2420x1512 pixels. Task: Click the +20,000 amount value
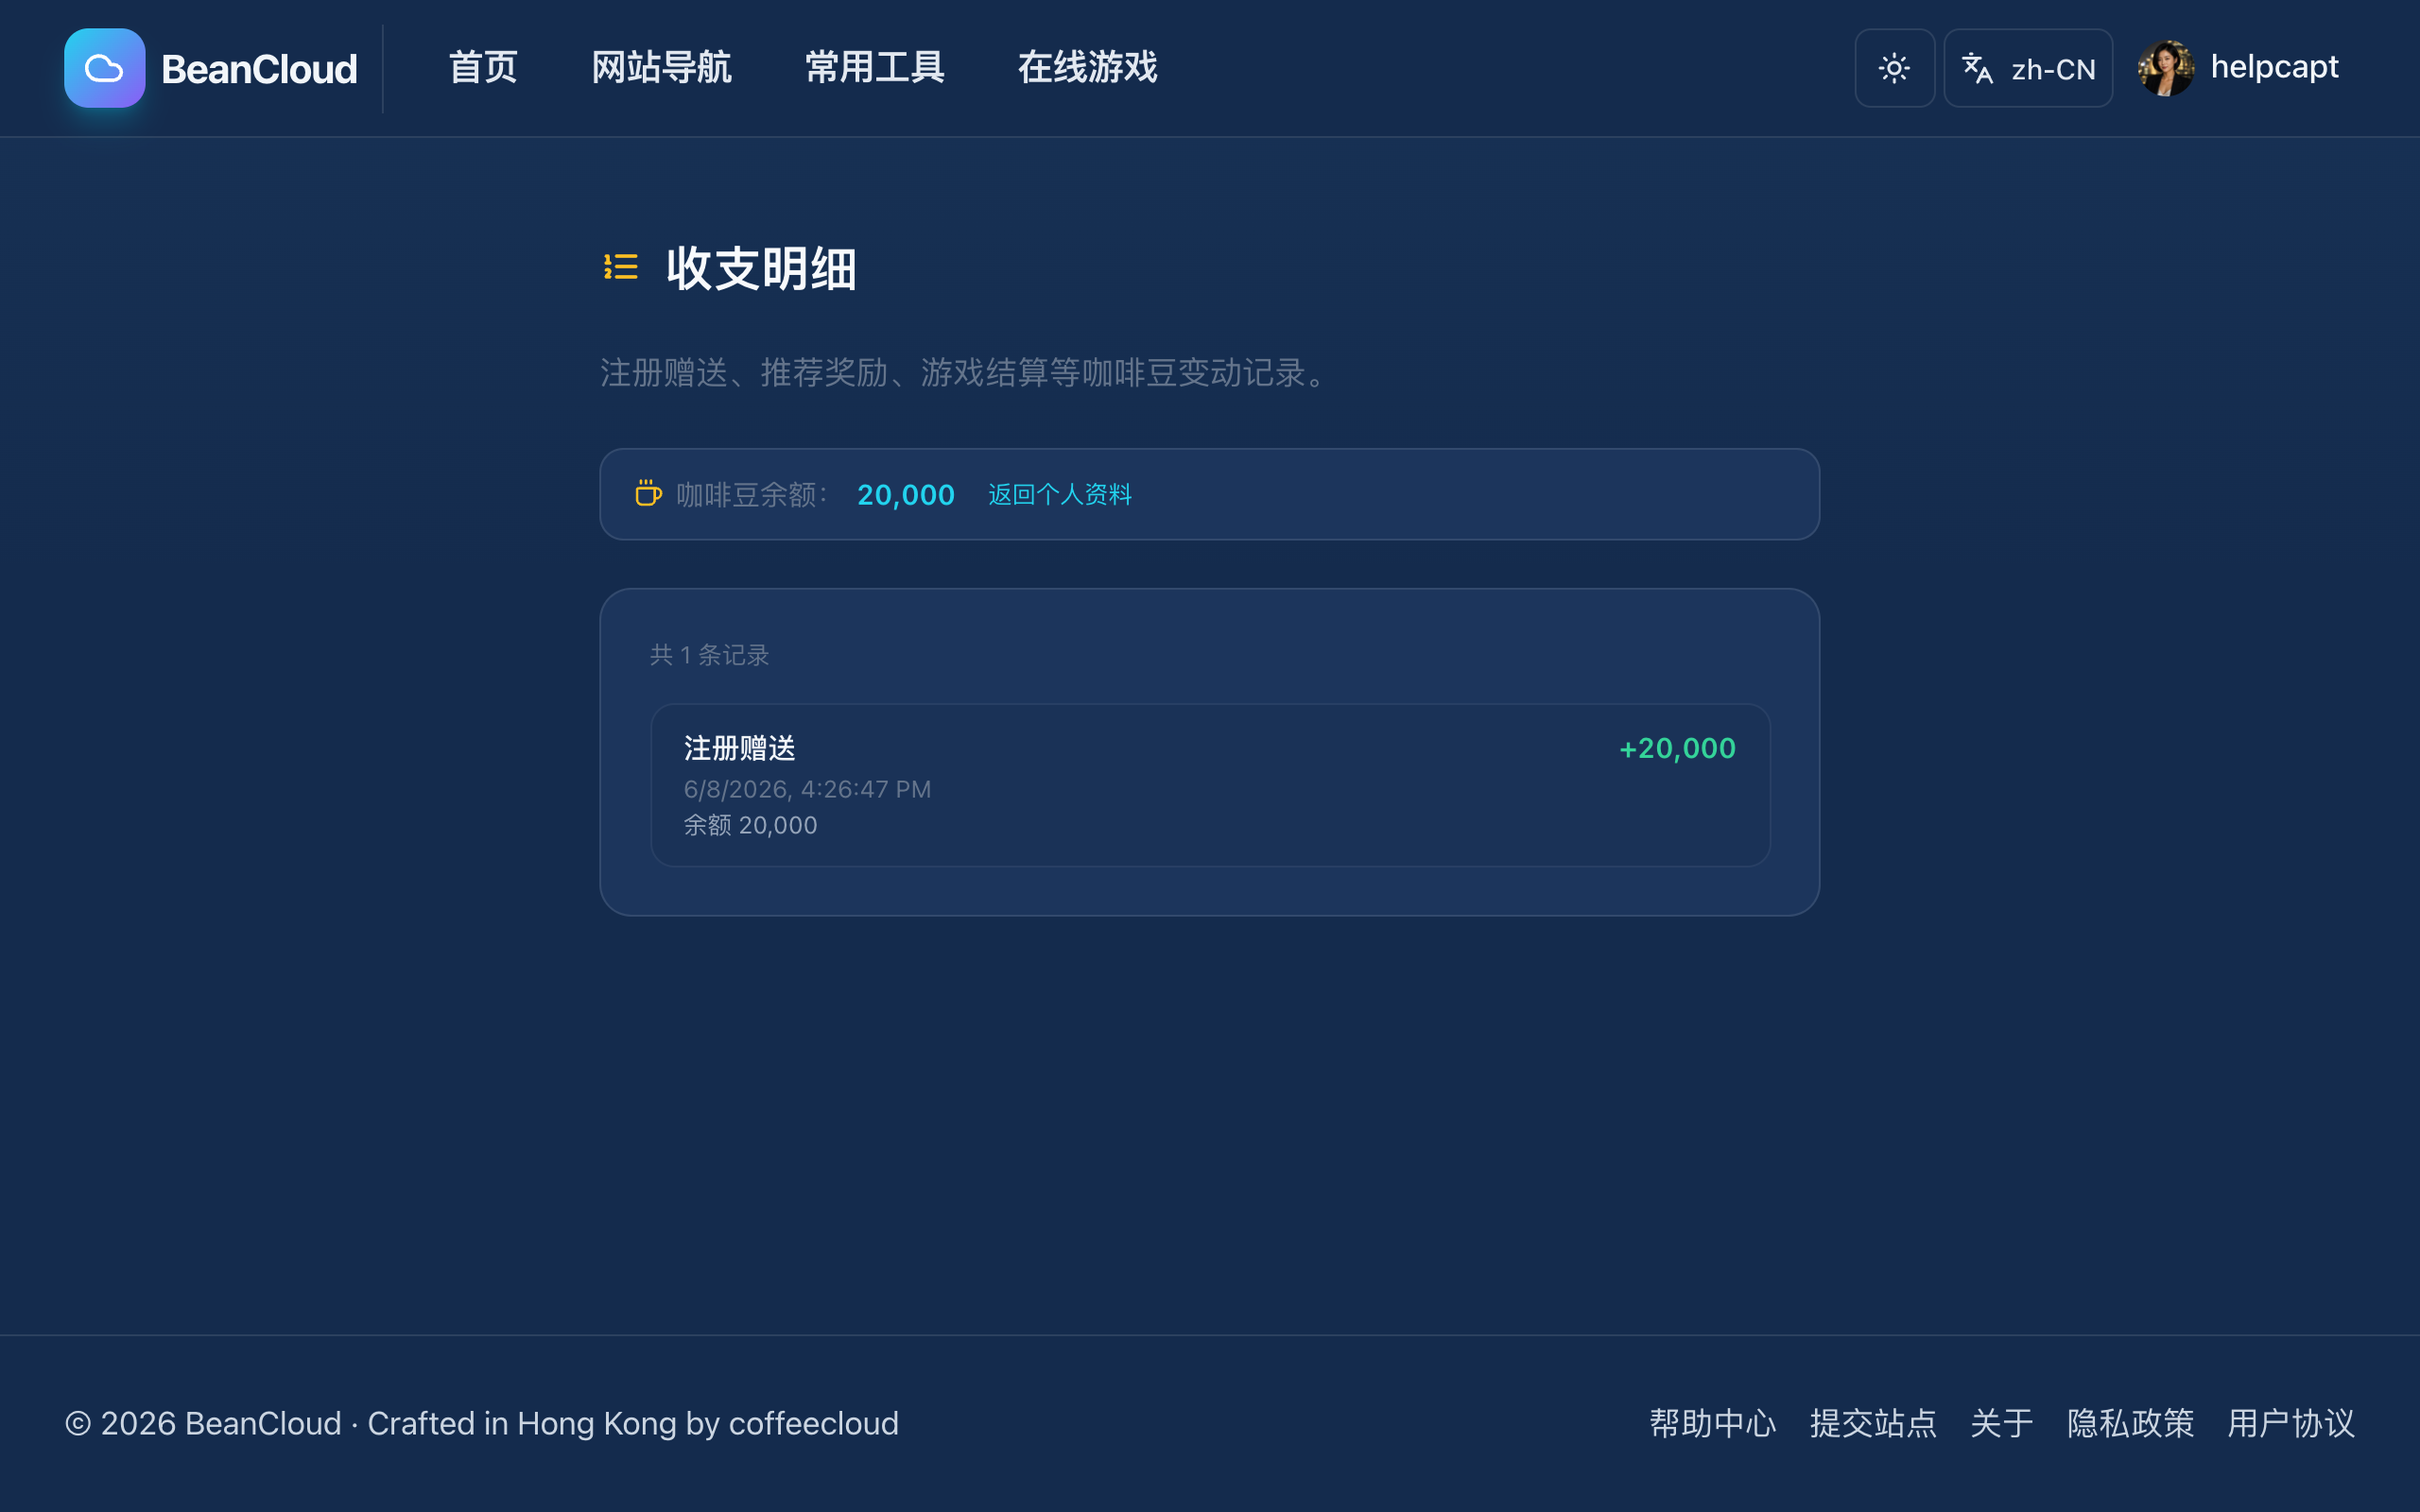tap(1677, 748)
